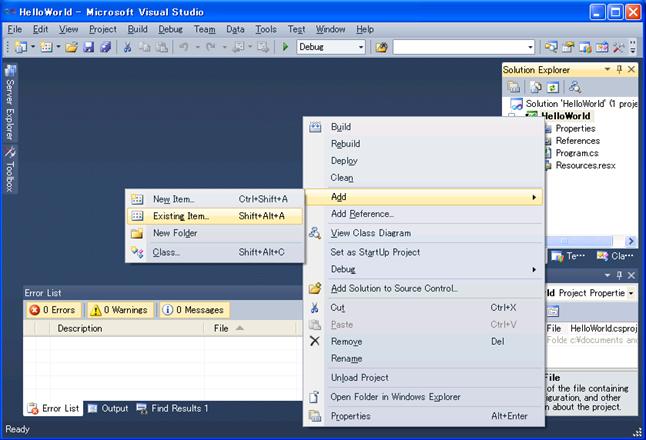This screenshot has width=646, height=440.
Task: Pin the Solution Explorer panel
Action: (x=619, y=69)
